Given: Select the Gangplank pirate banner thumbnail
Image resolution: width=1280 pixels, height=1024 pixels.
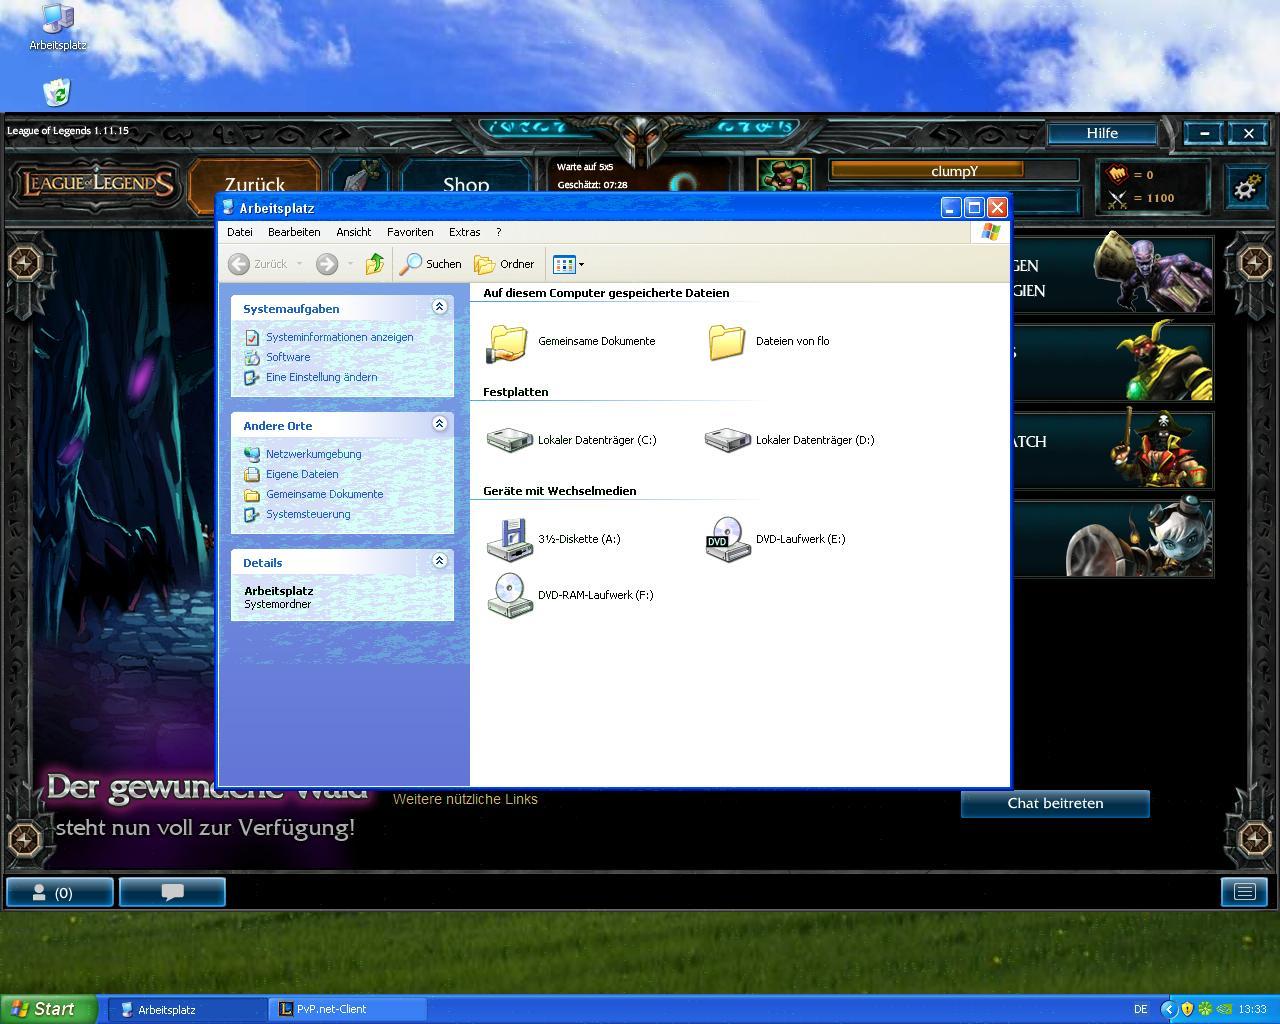Looking at the screenshot, I should point(1161,448).
